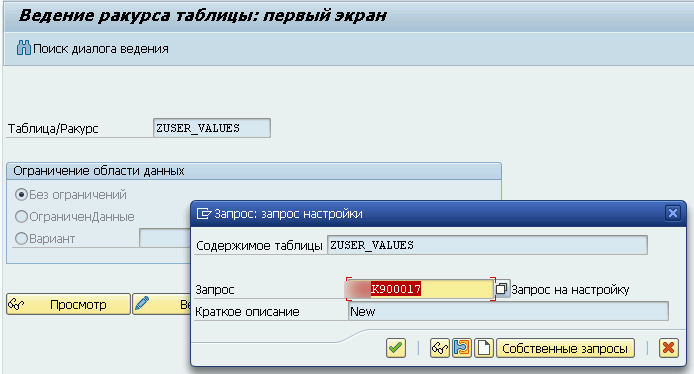Click the Краткое описание field containing New
The width and height of the screenshot is (694, 374).
508,311
